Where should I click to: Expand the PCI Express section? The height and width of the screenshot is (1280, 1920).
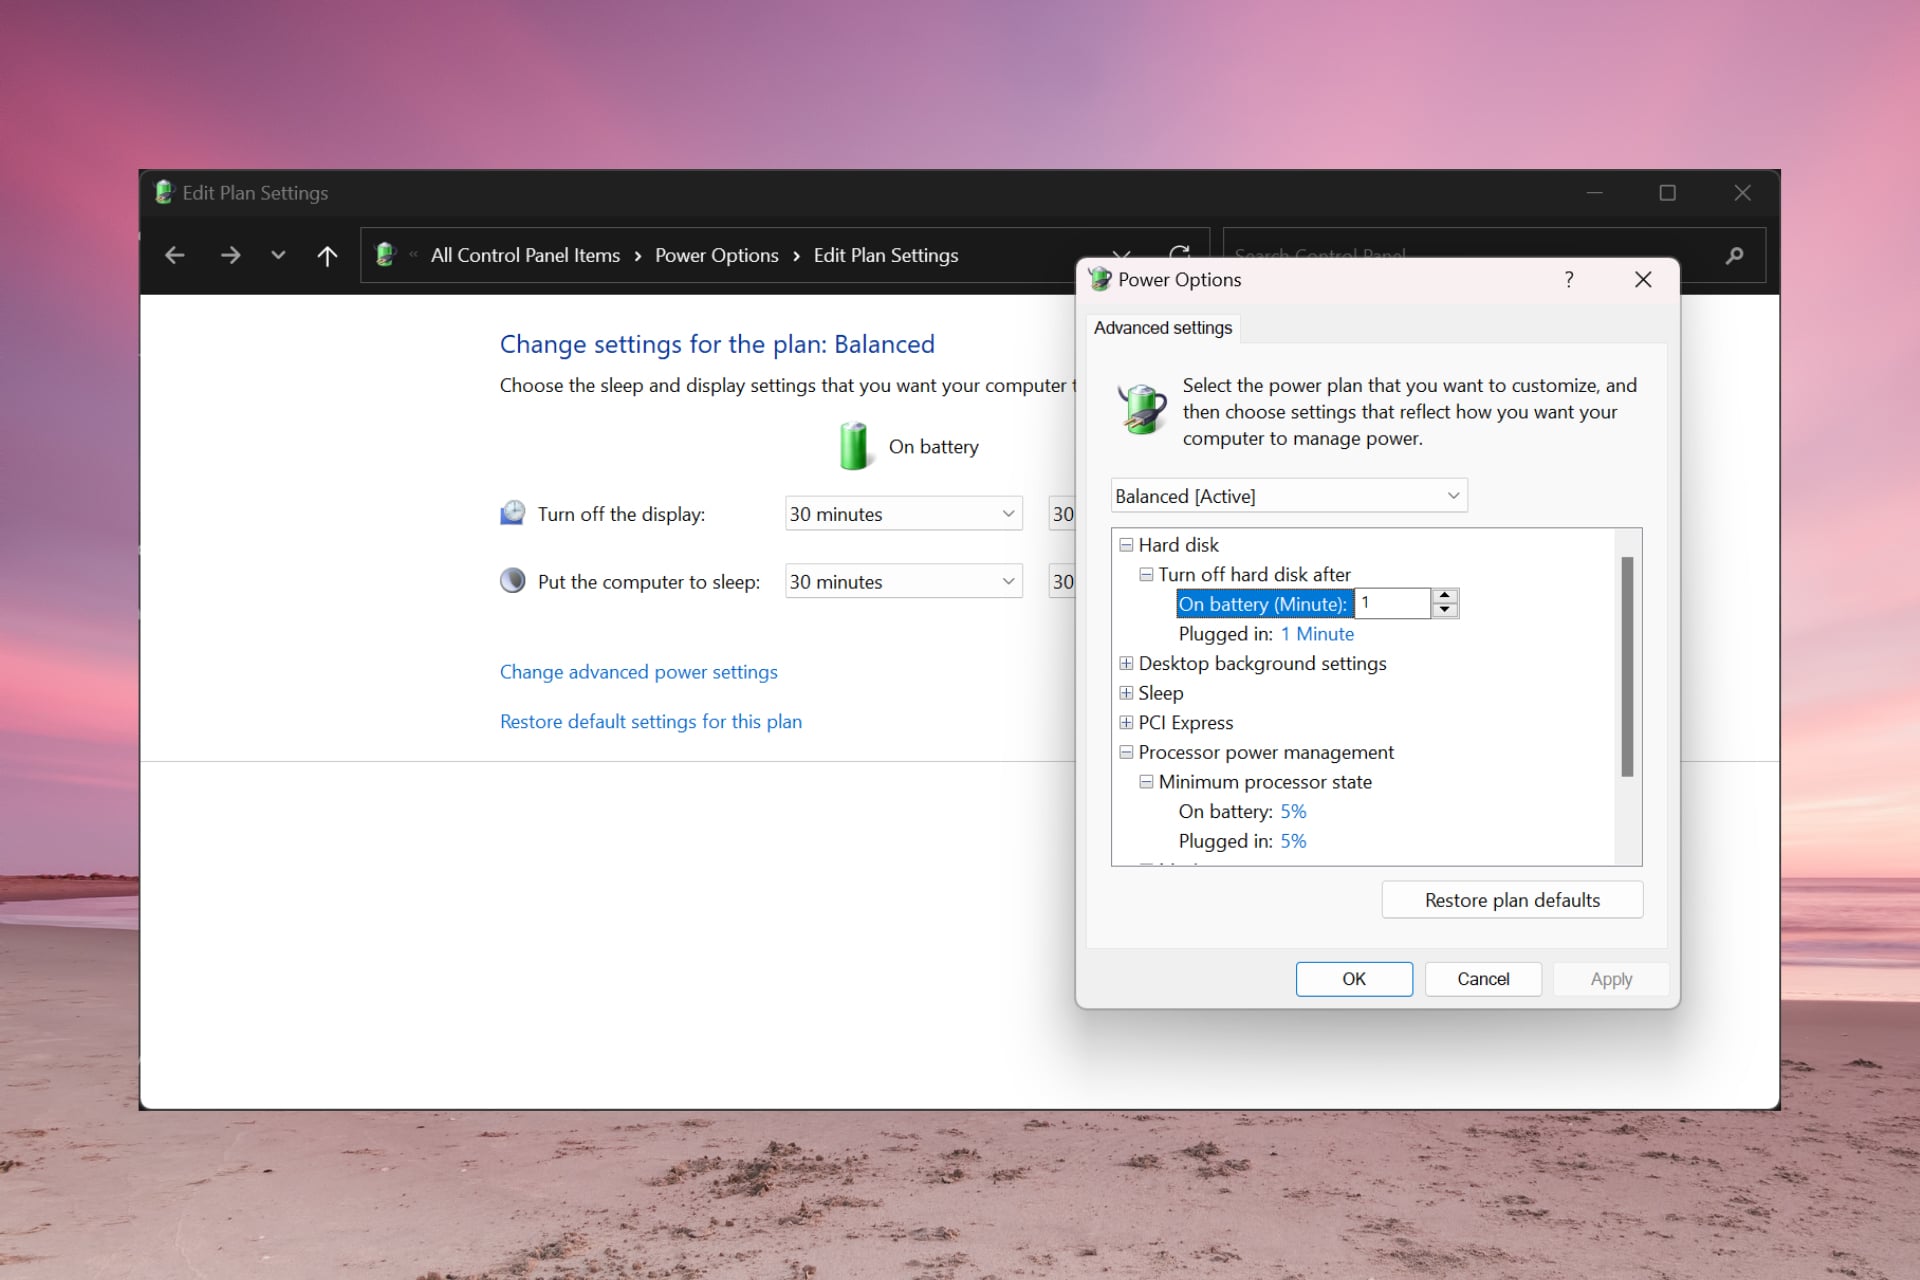coord(1126,722)
